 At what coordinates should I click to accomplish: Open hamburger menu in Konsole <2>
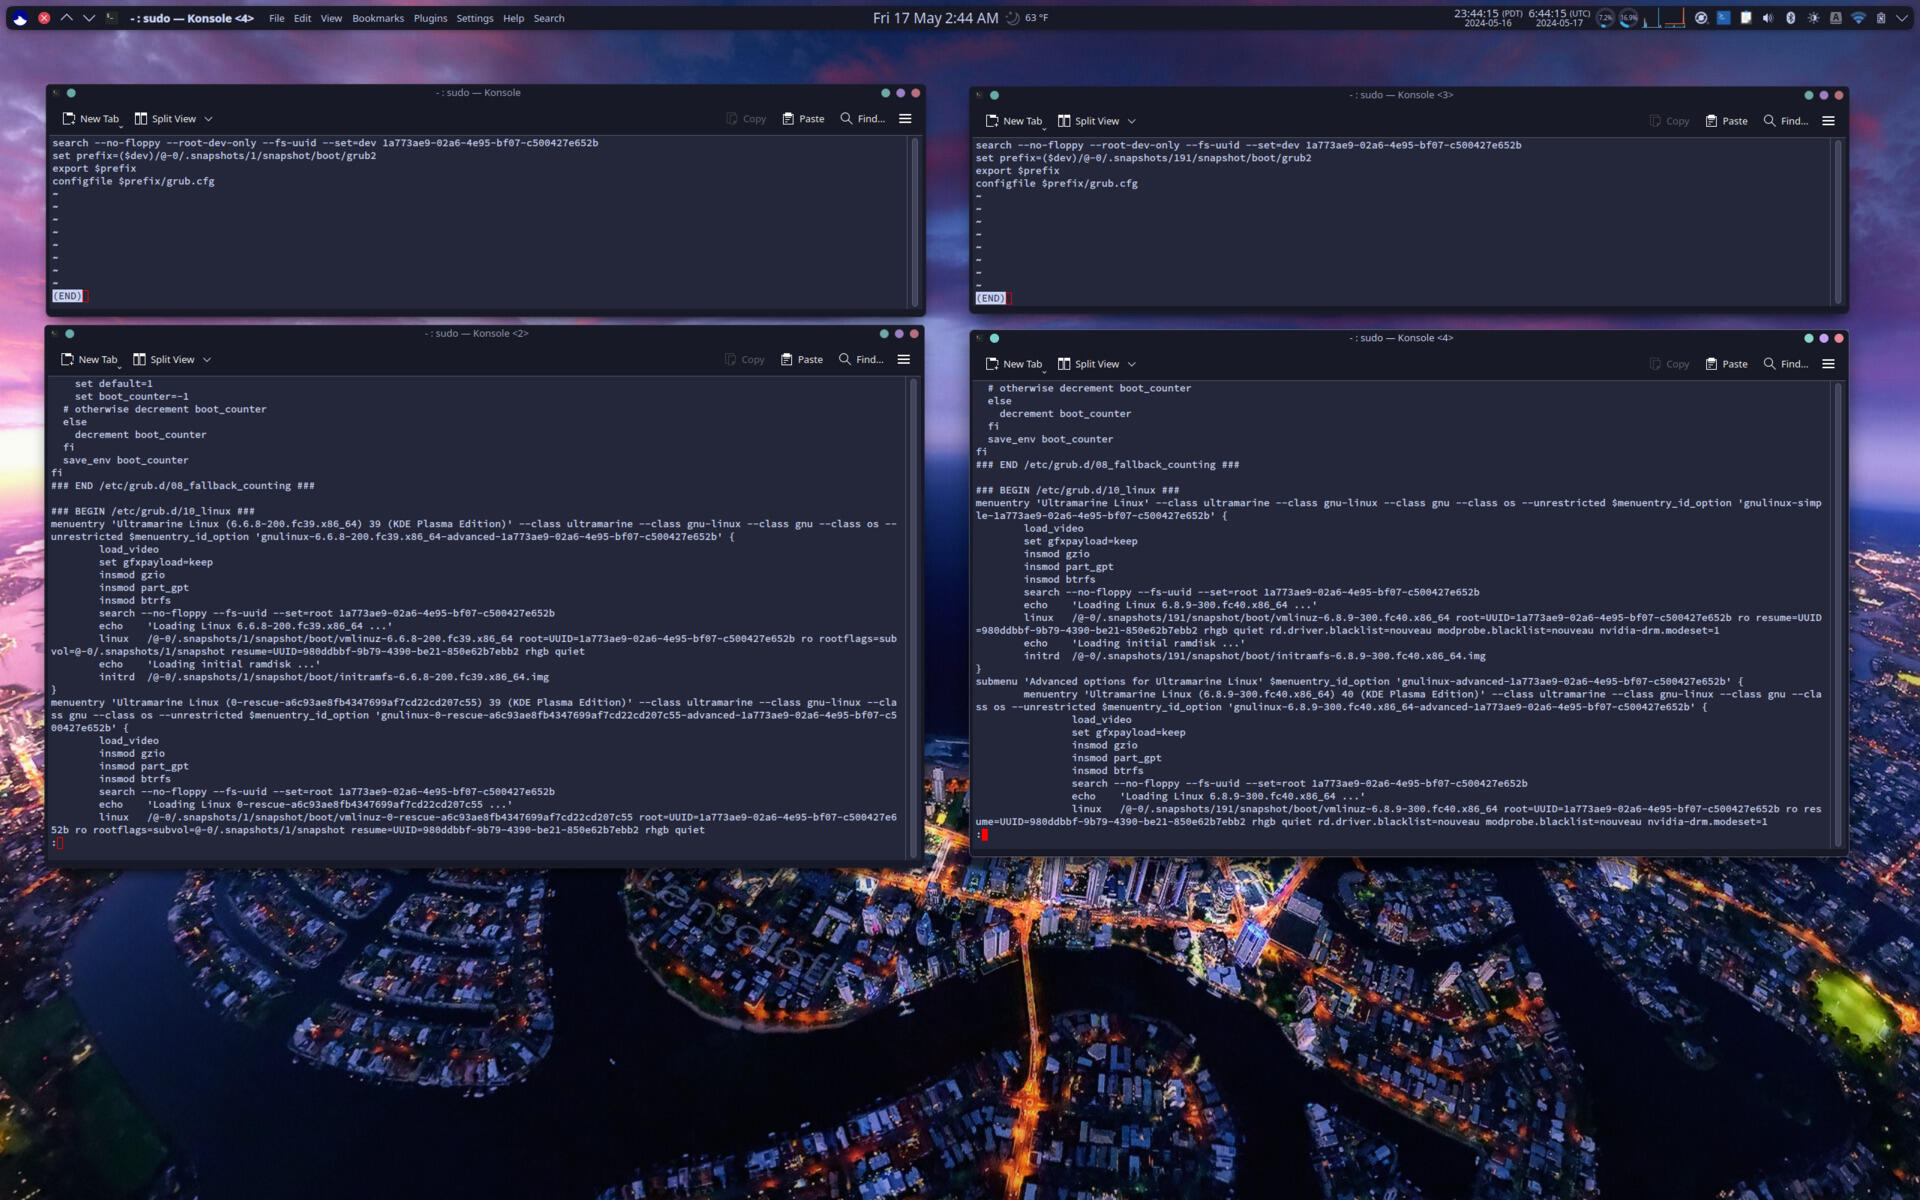(x=904, y=360)
